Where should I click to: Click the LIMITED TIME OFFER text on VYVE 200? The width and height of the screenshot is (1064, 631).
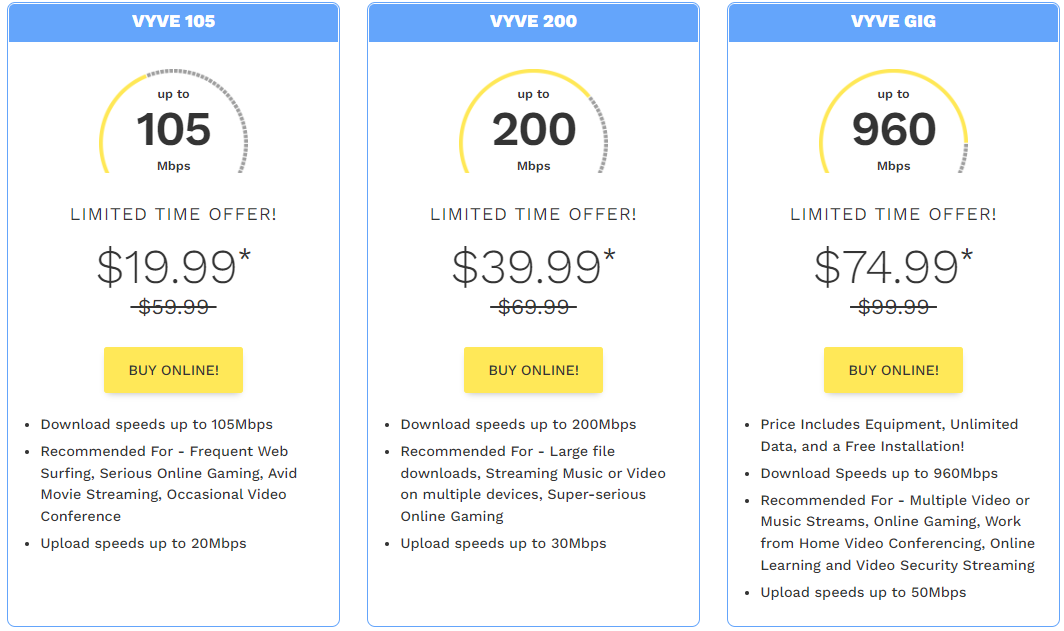coord(533,213)
